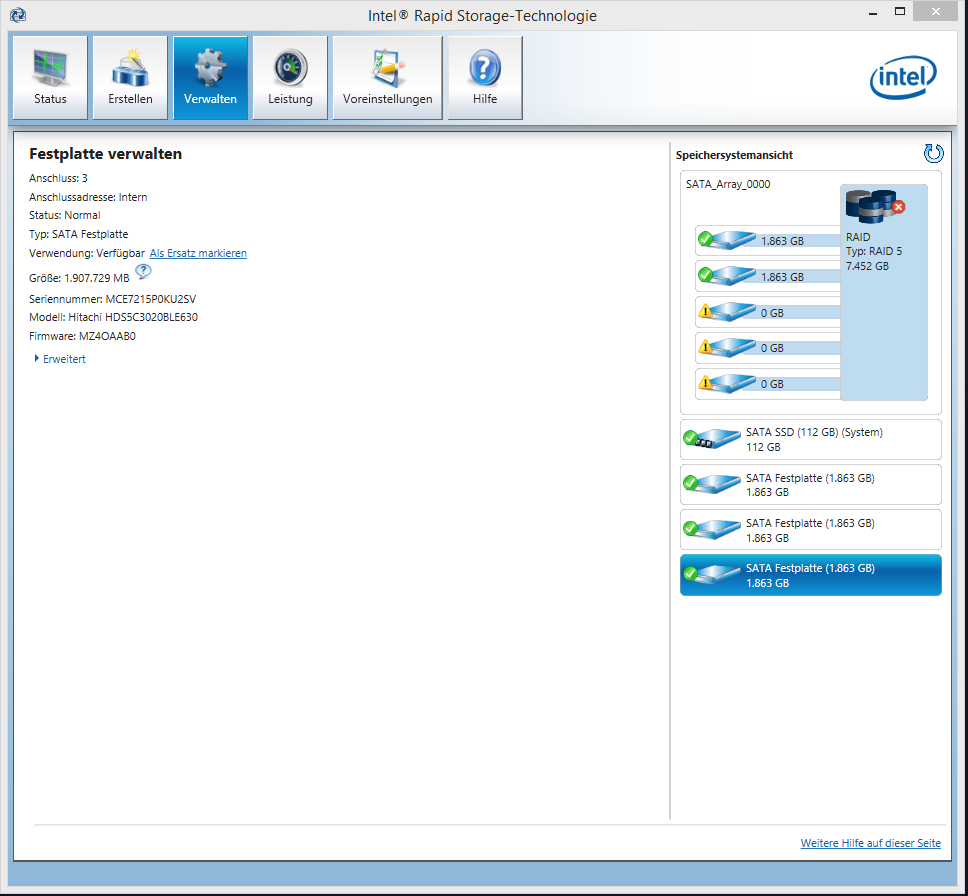
Task: Click the Status monitor icon
Action: click(50, 68)
